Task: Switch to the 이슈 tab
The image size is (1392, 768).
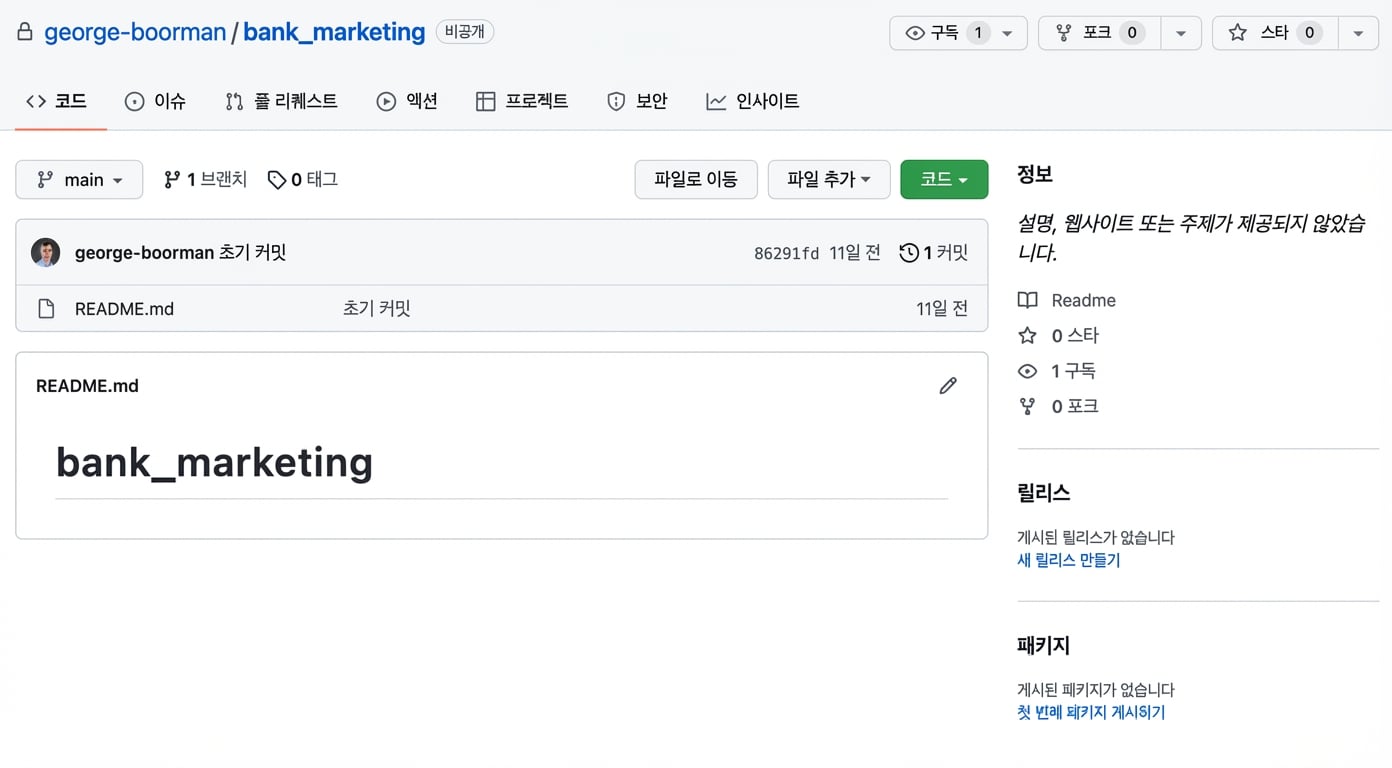Action: click(x=155, y=101)
